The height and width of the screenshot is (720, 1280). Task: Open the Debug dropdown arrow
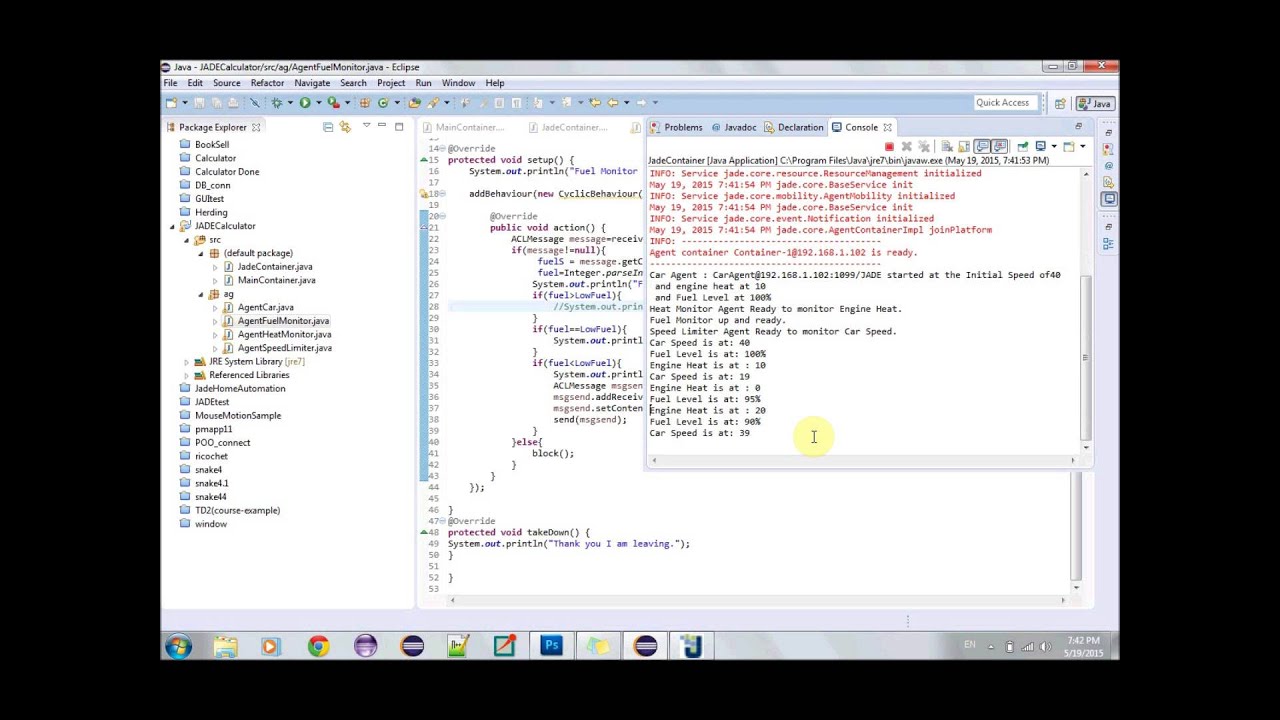click(x=290, y=102)
